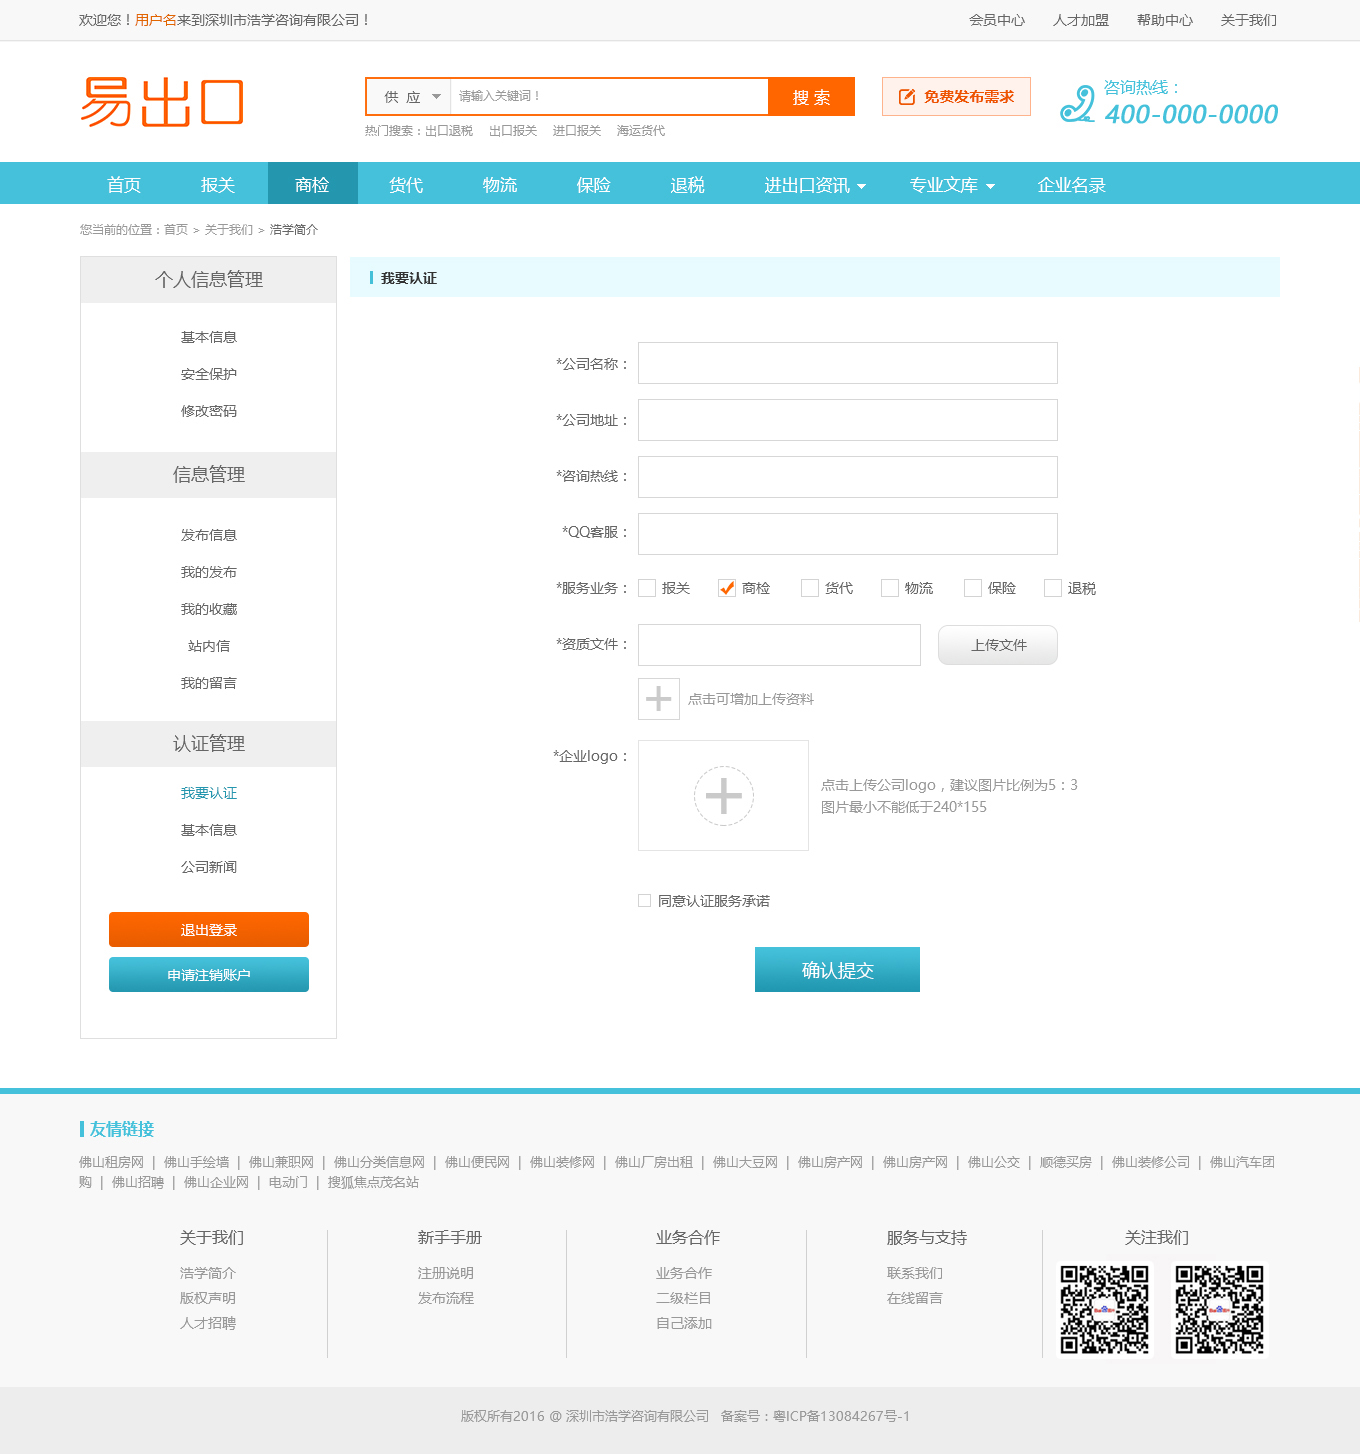The height and width of the screenshot is (1454, 1360).
Task: Focus the keyword search input field
Action: pyautogui.click(x=609, y=97)
